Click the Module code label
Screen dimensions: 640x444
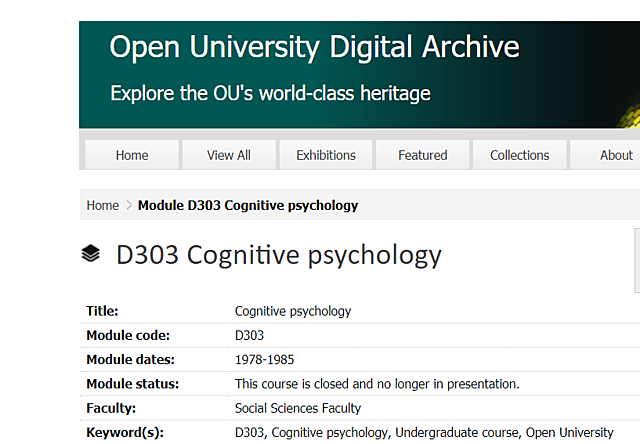tap(128, 335)
